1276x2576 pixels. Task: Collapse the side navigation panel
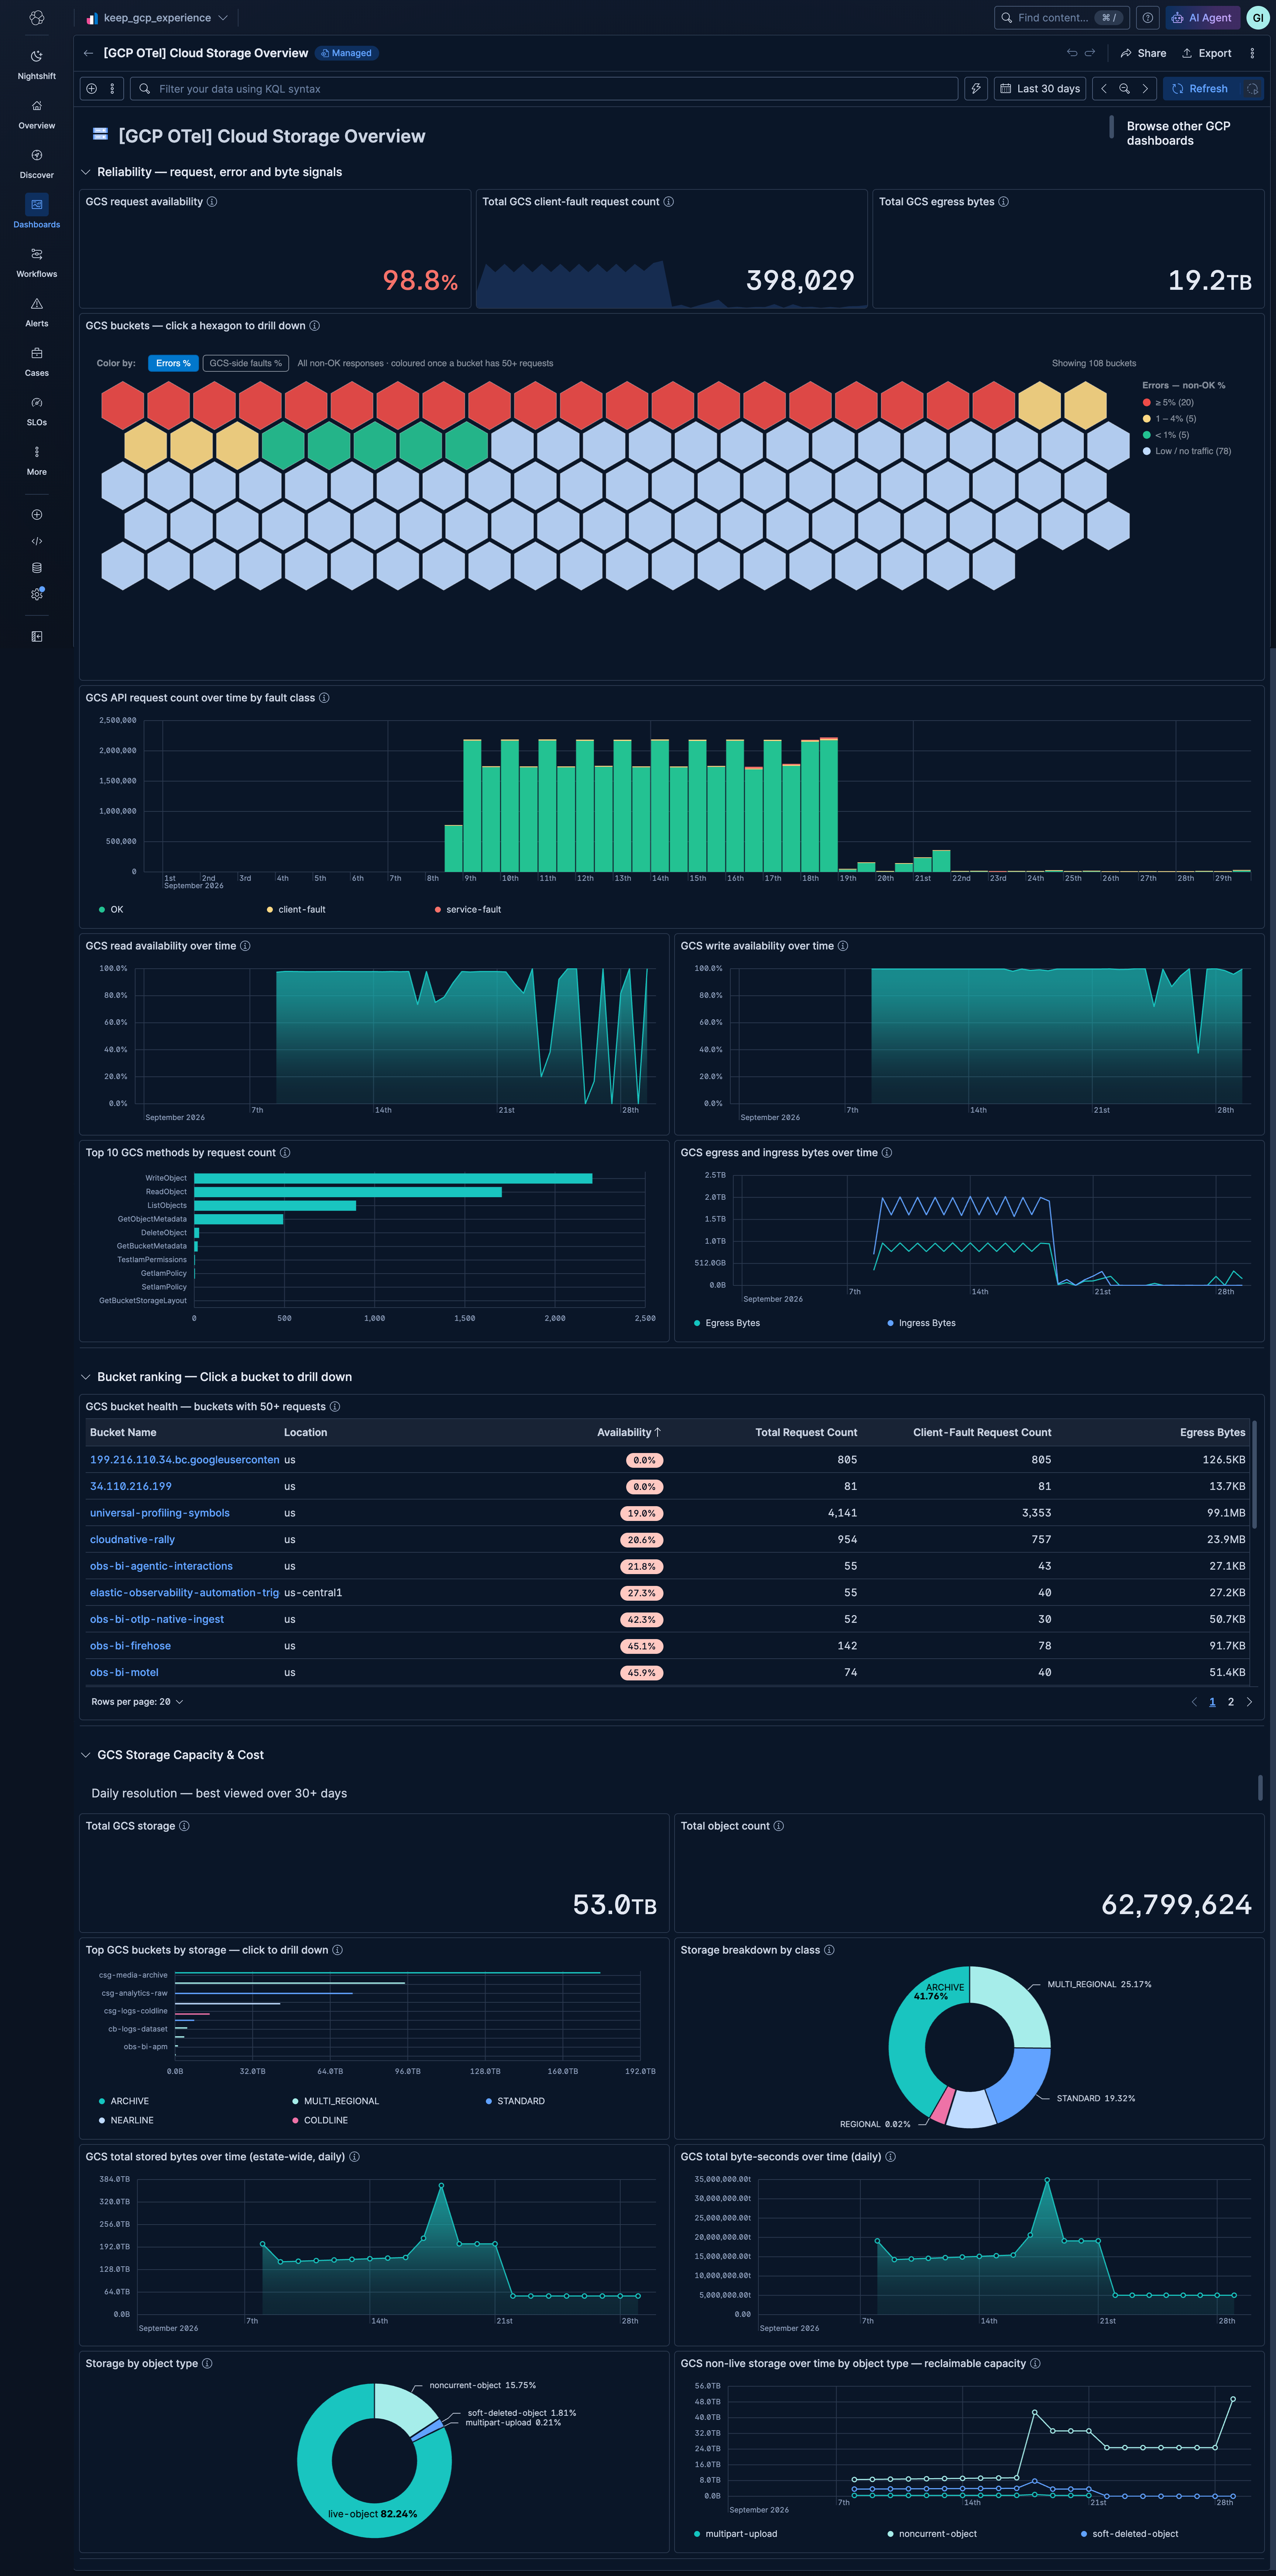coord(37,636)
